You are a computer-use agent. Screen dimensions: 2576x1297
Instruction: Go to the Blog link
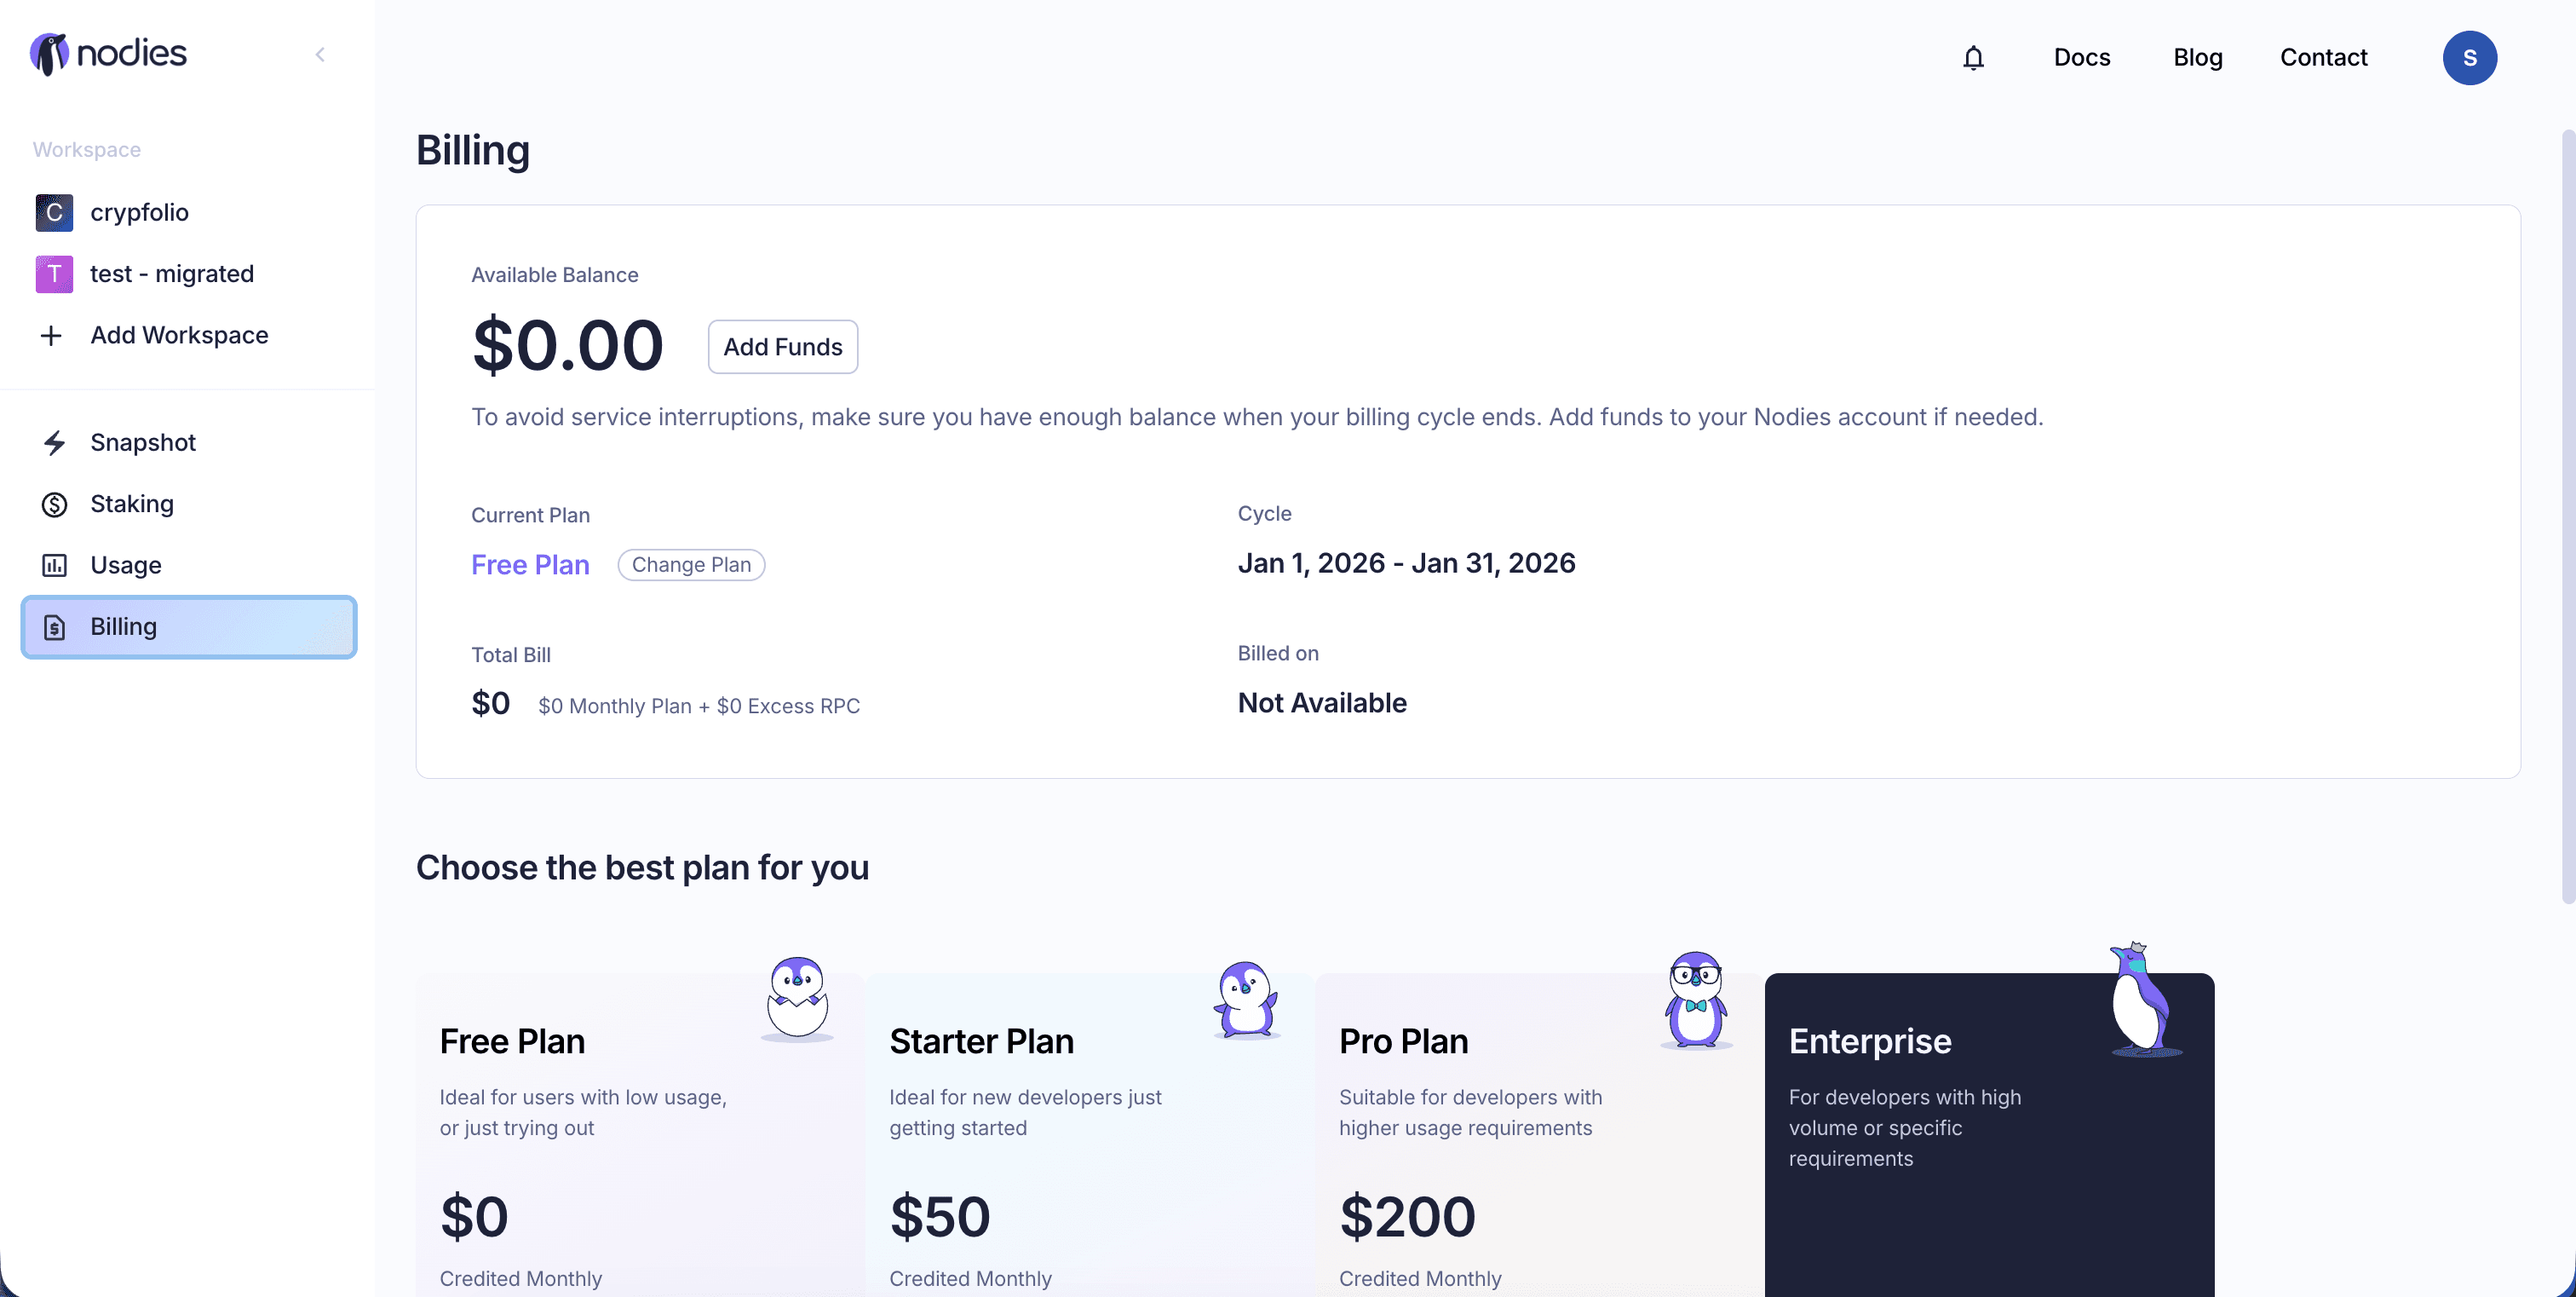[x=2197, y=58]
